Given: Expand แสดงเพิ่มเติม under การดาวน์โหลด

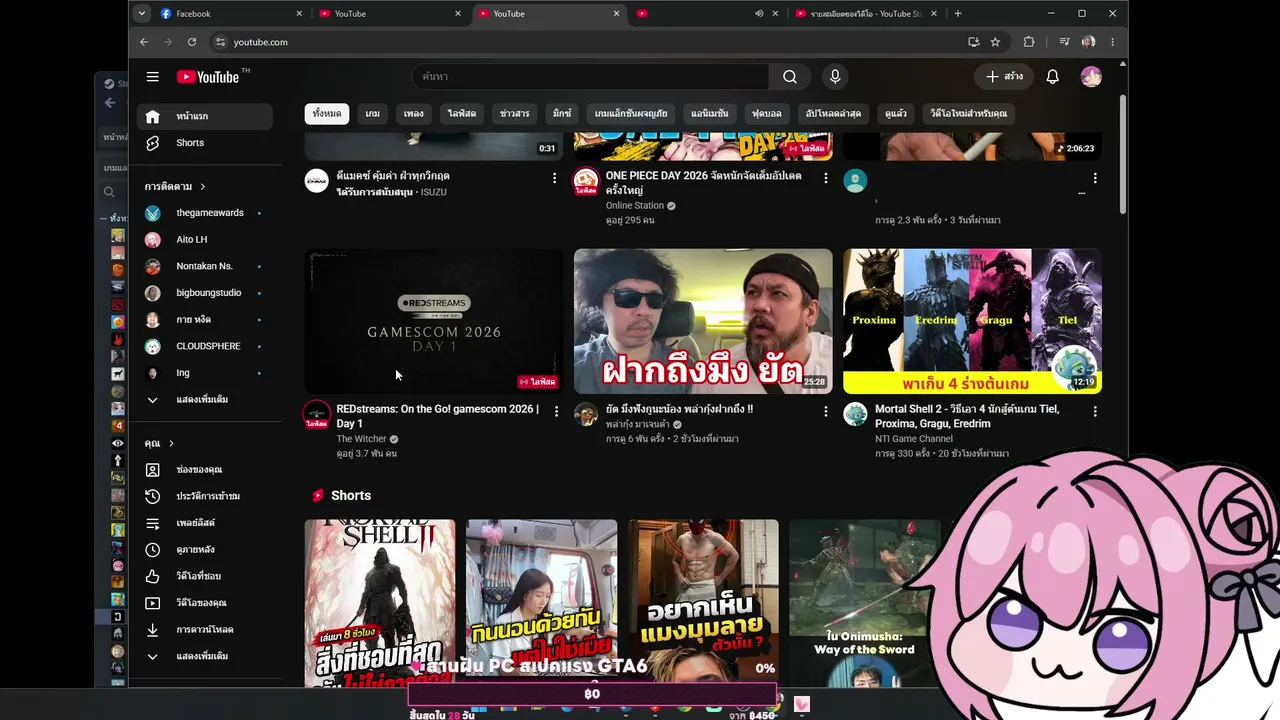Looking at the screenshot, I should coord(204,656).
